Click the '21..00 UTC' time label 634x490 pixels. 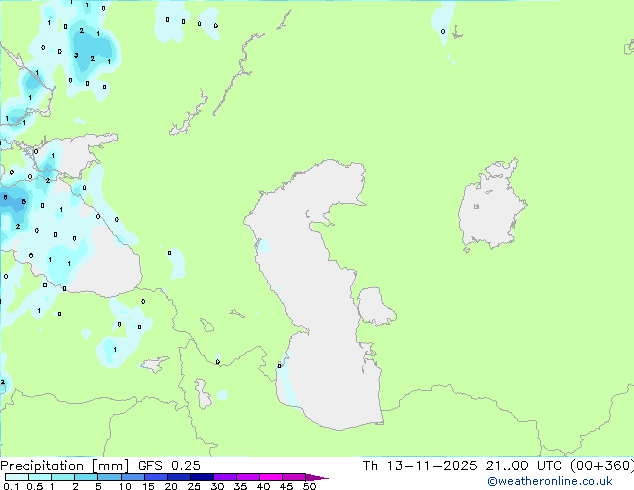tap(524, 466)
